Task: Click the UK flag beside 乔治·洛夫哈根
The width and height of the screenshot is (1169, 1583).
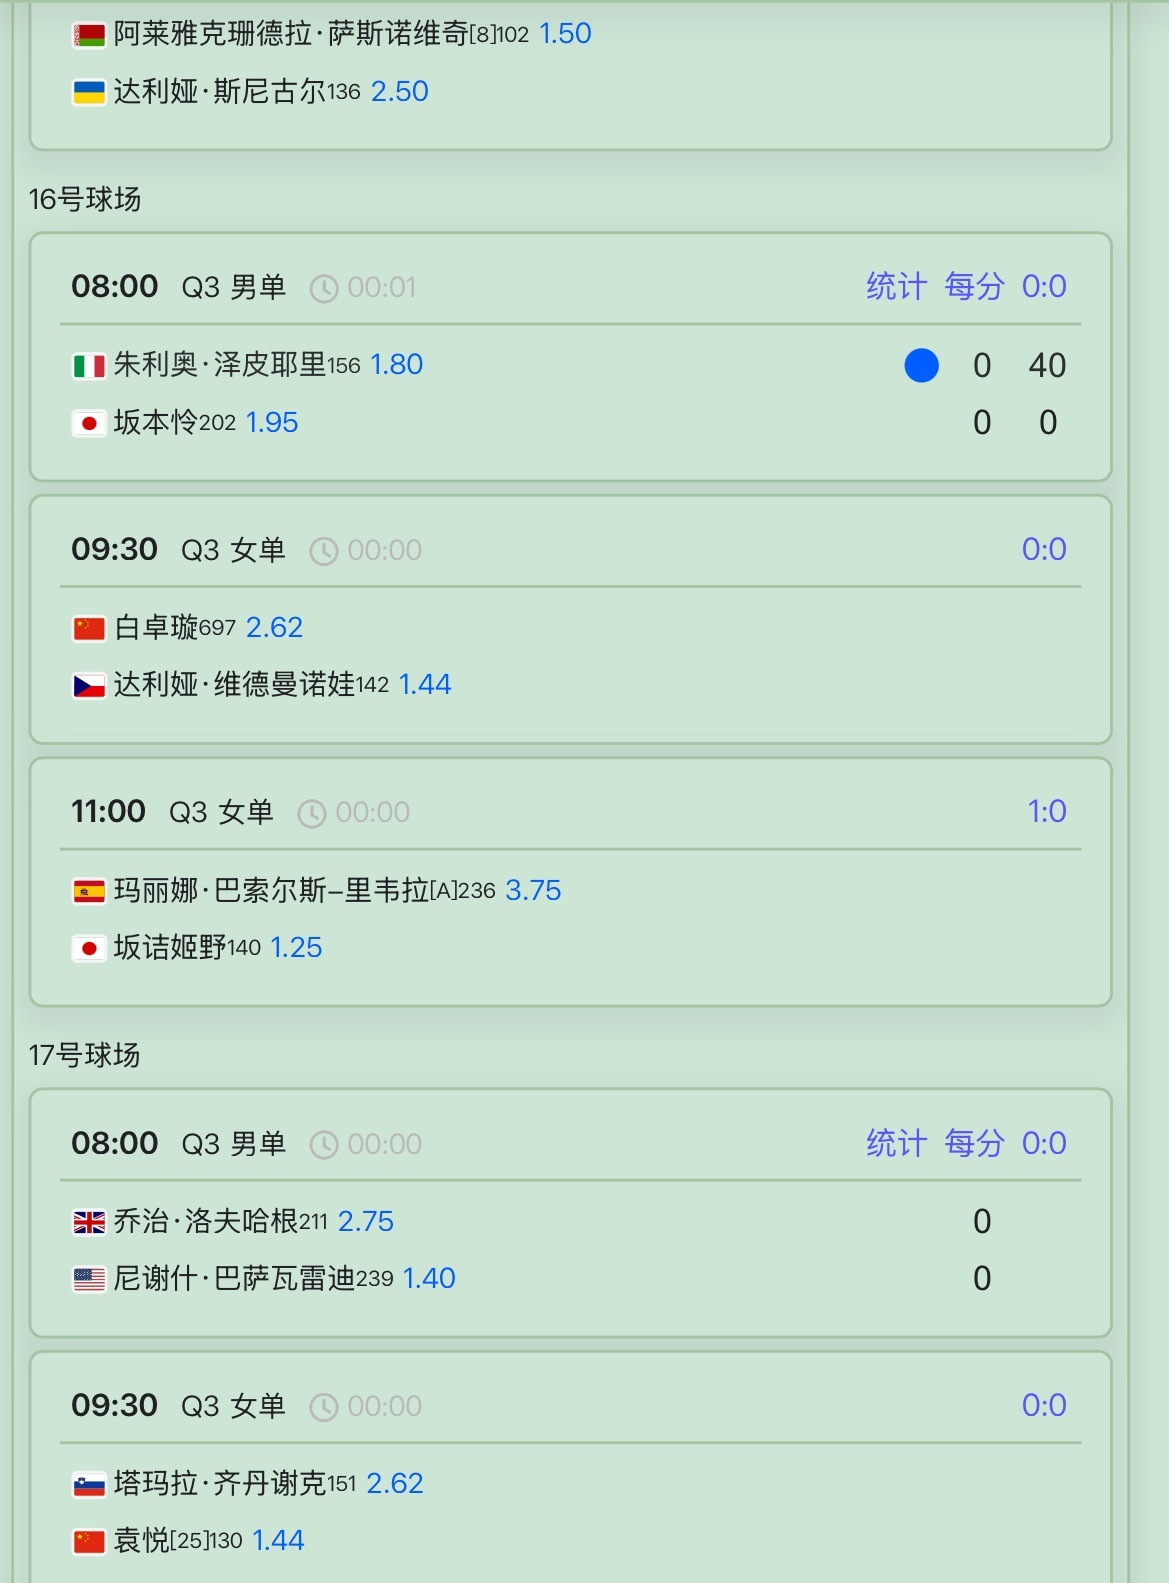Action: pos(89,1222)
